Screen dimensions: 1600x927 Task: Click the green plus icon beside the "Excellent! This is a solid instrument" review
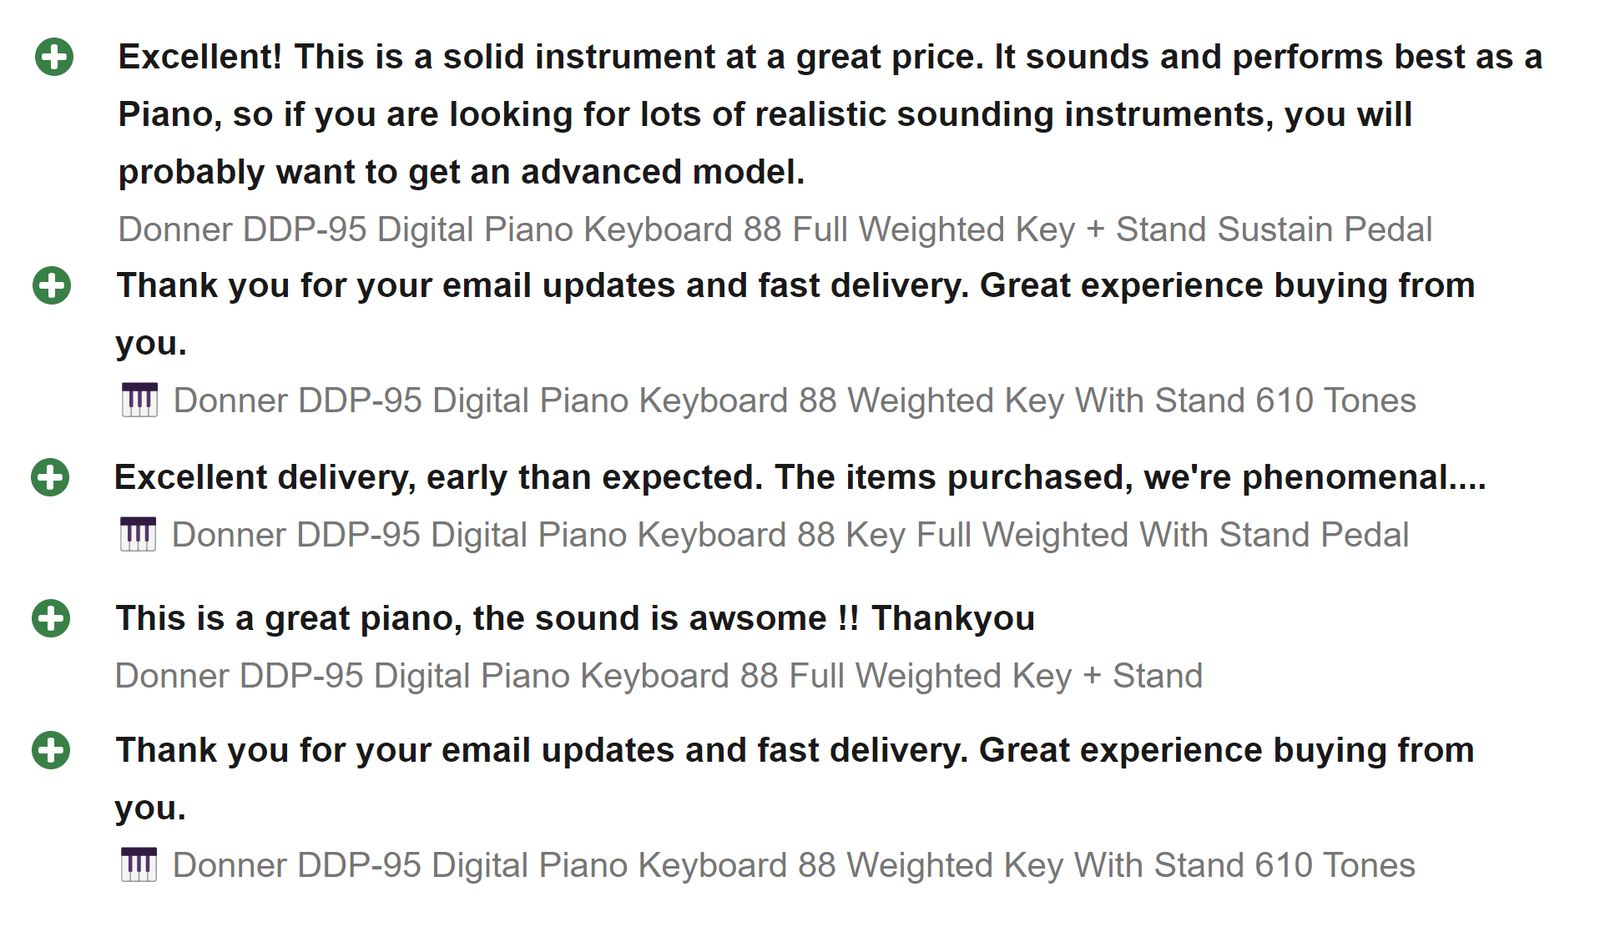tap(54, 57)
